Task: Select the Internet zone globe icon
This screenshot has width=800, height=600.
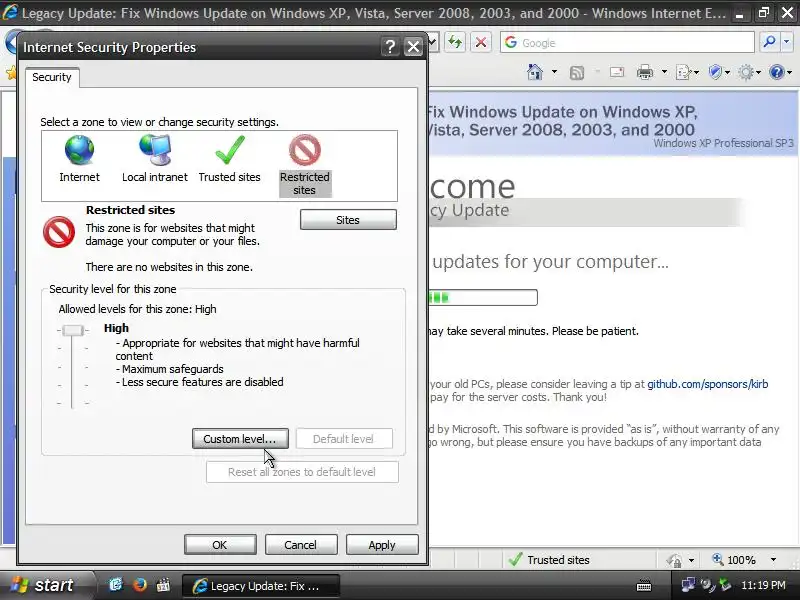Action: [79, 150]
